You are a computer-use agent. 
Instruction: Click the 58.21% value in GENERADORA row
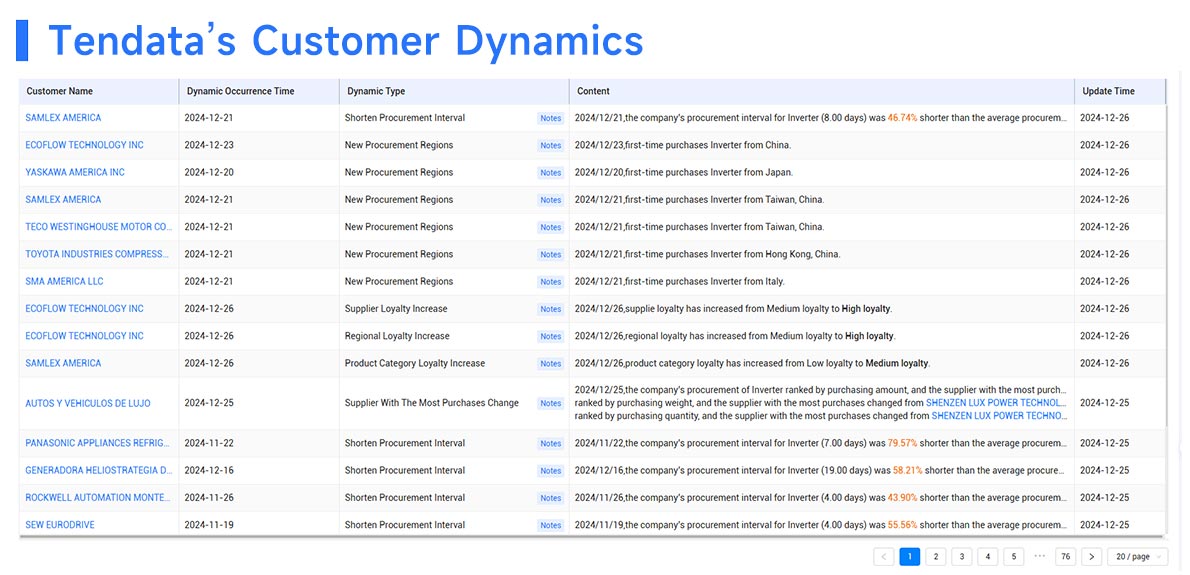[908, 470]
